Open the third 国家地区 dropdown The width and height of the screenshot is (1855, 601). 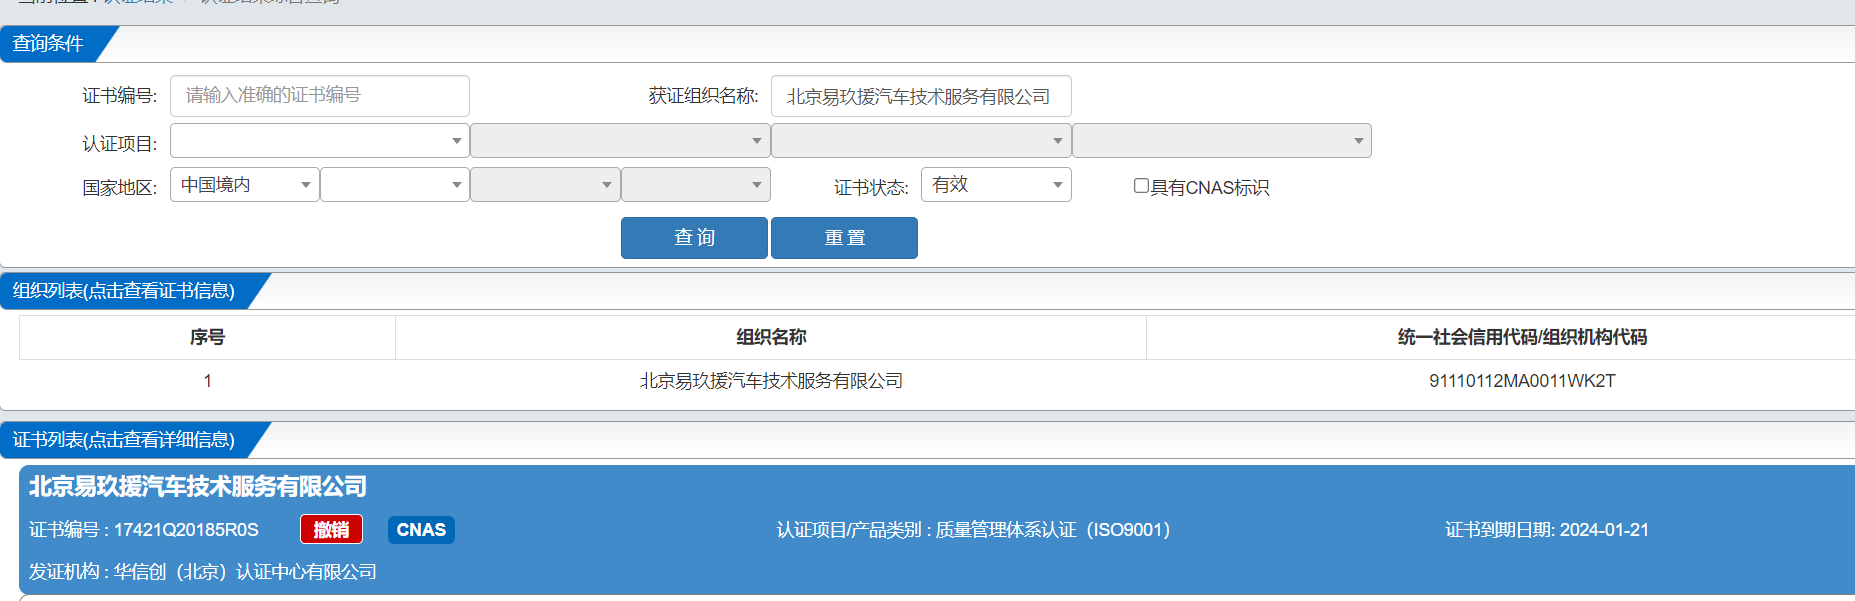(545, 185)
